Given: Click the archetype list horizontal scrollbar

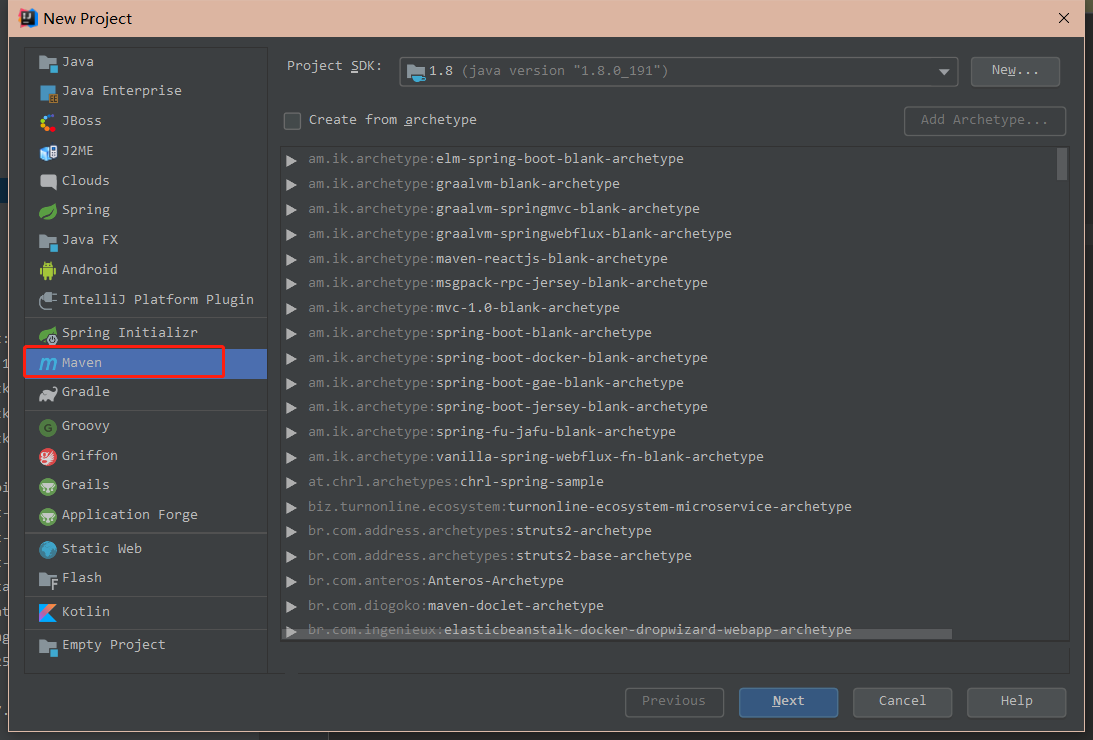Looking at the screenshot, I should coord(617,634).
